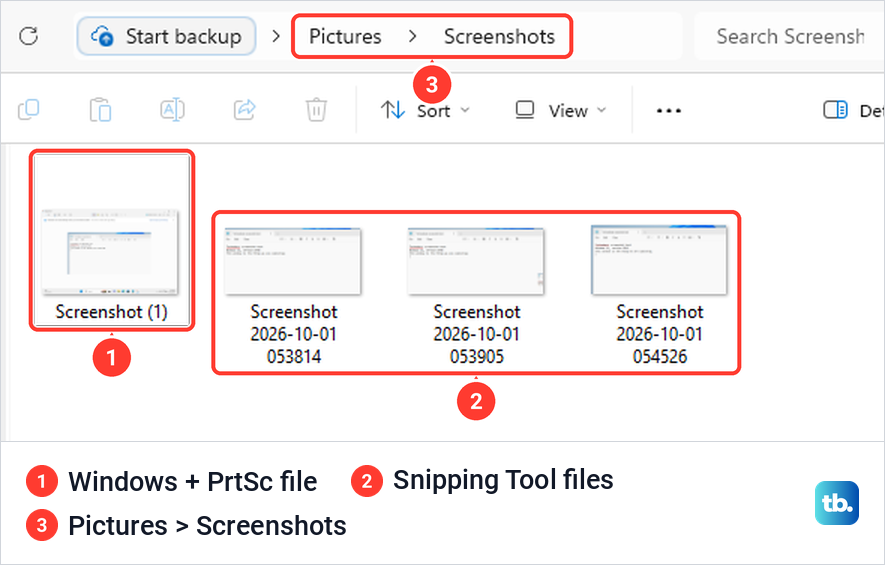Select Screenshot 2026-10-01 053905 thumbnail
This screenshot has width=885, height=565.
coord(476,261)
